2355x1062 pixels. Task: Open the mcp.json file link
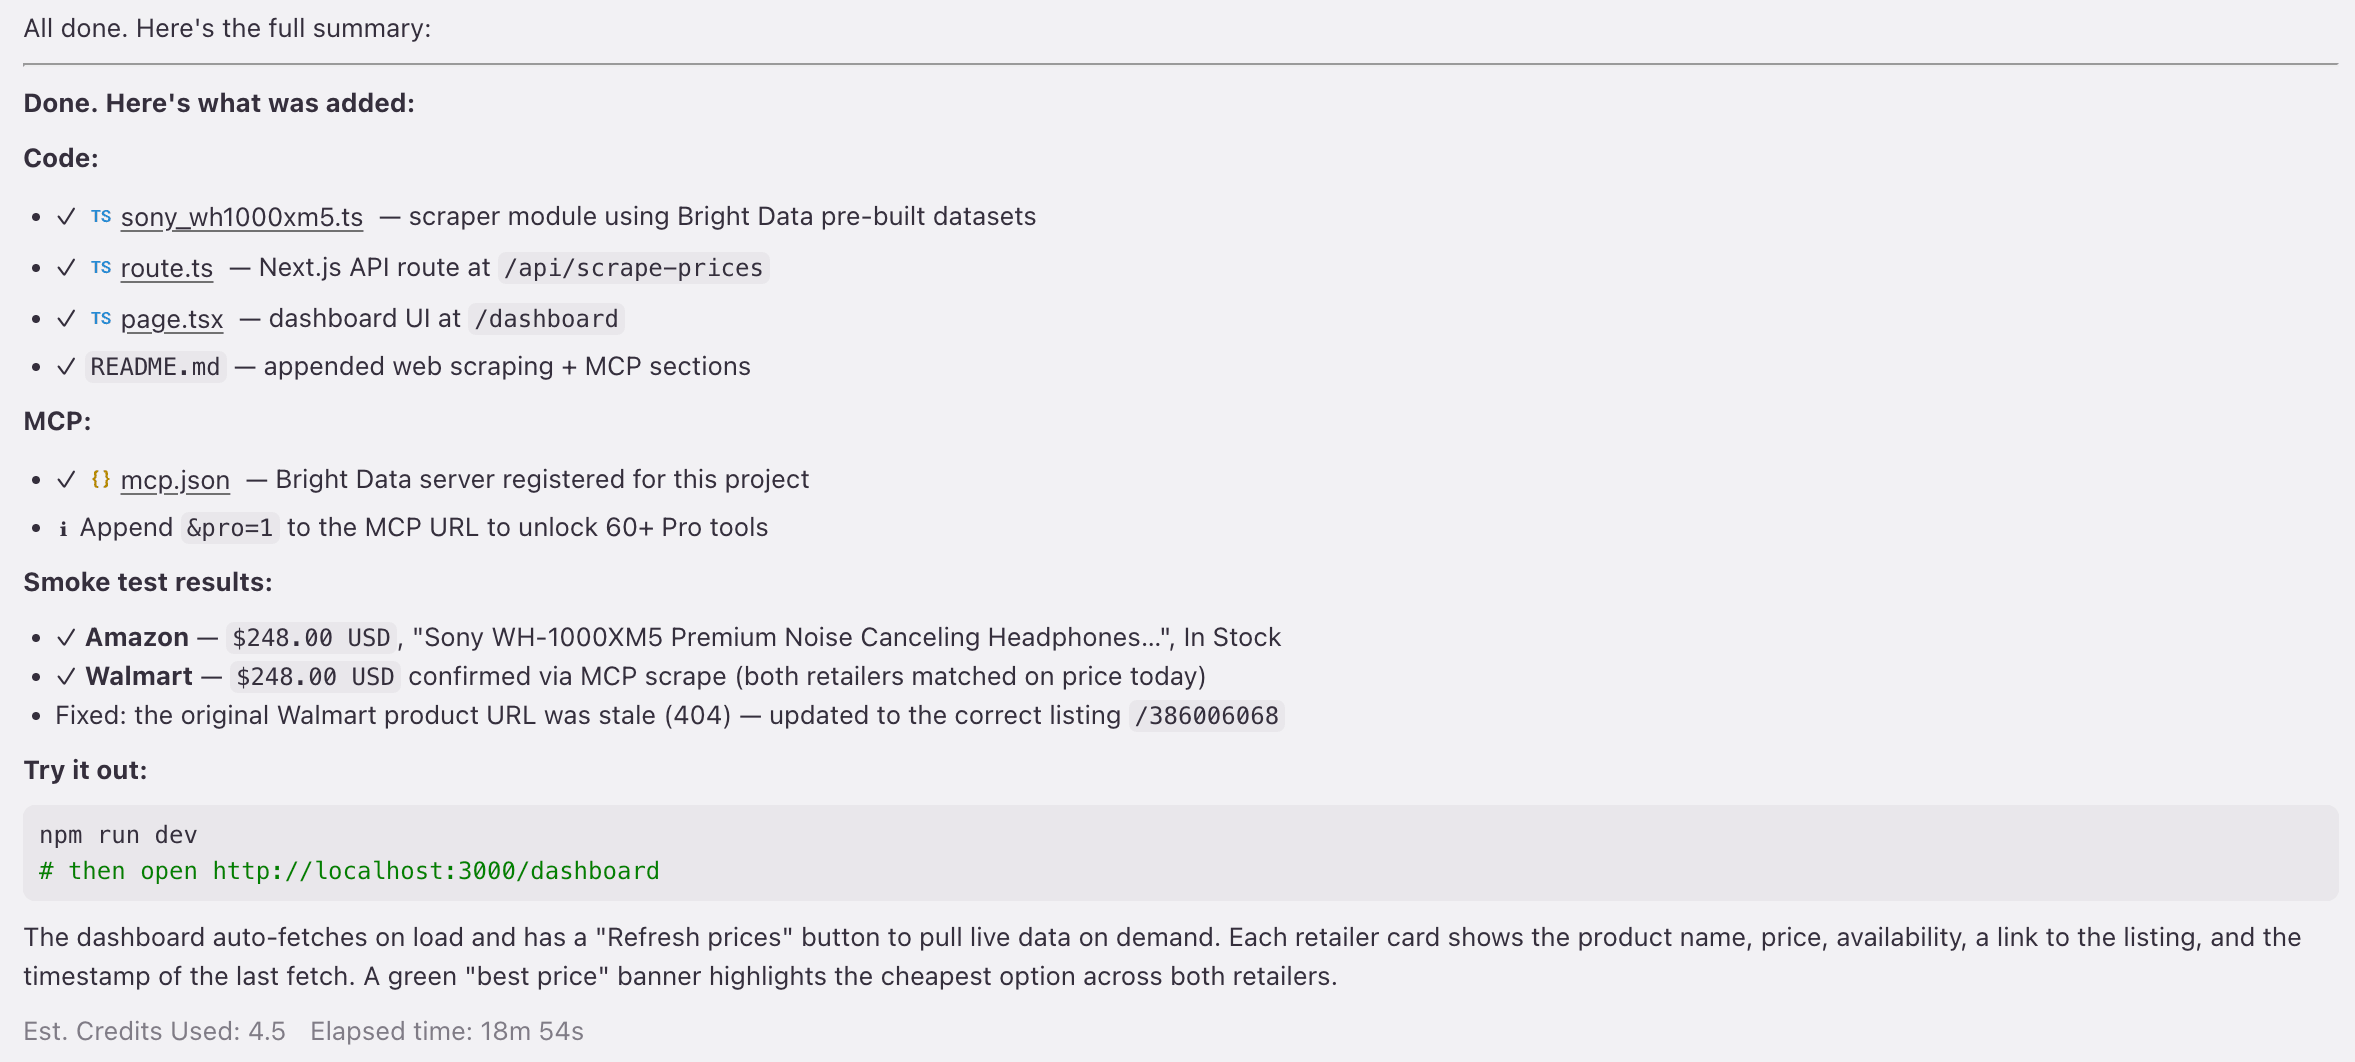click(175, 480)
